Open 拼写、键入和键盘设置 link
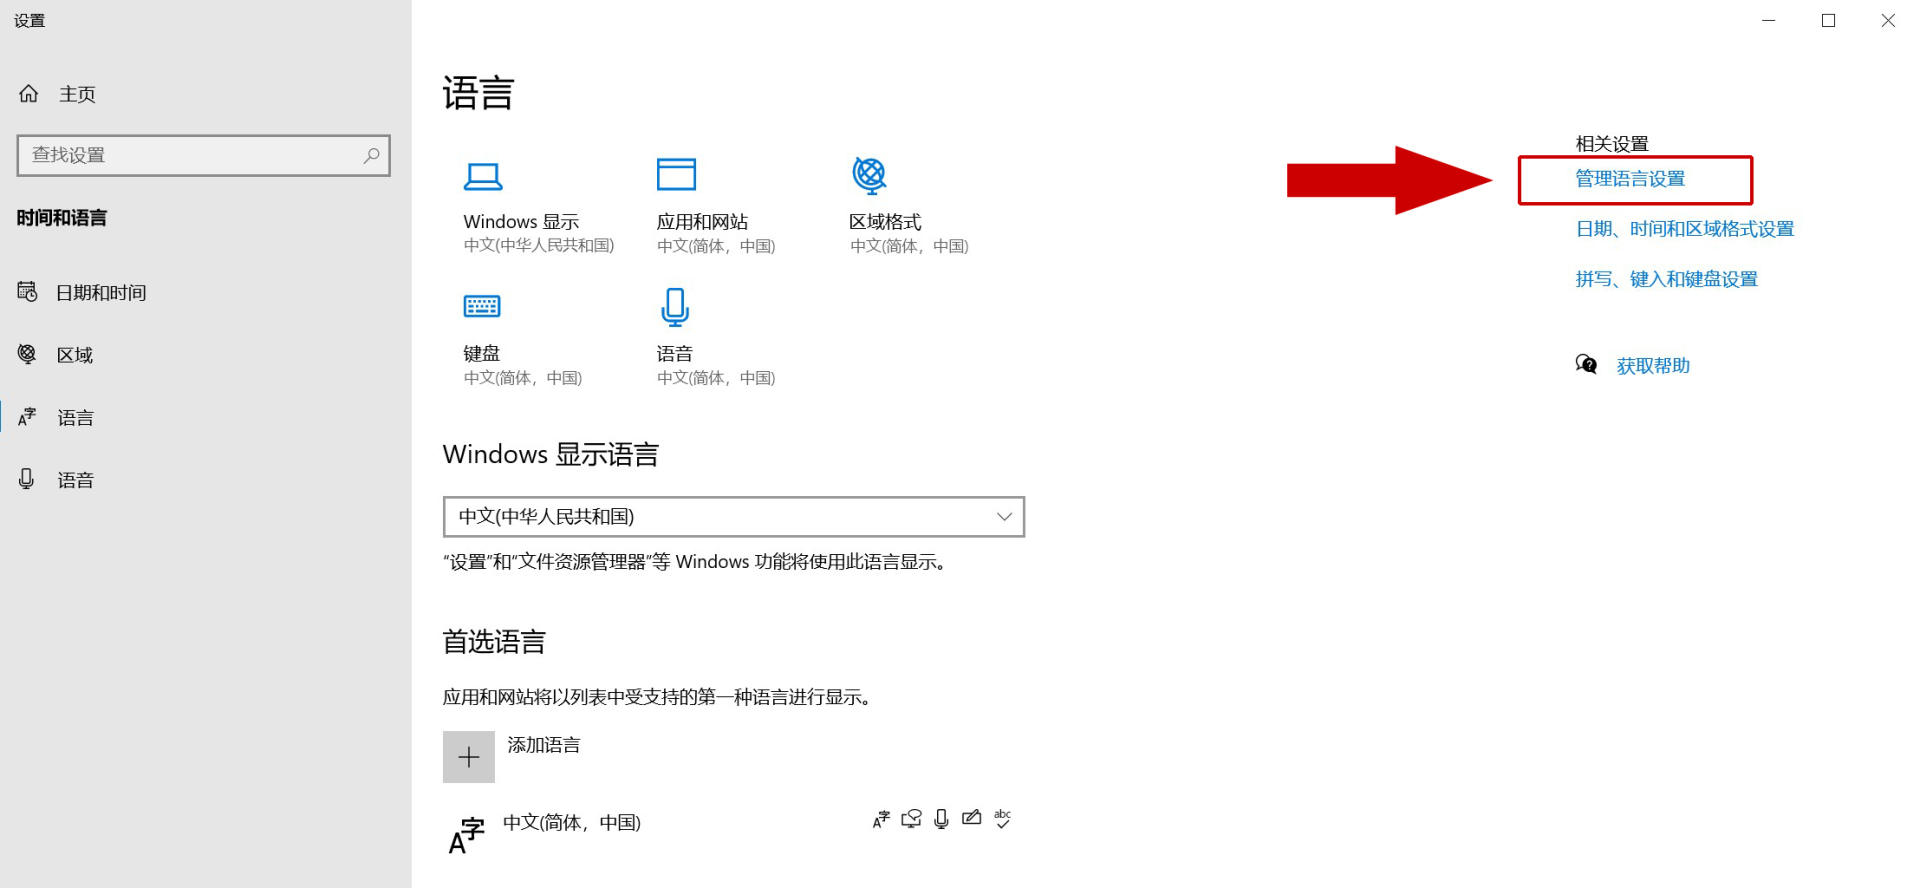The height and width of the screenshot is (888, 1920). 1667,279
